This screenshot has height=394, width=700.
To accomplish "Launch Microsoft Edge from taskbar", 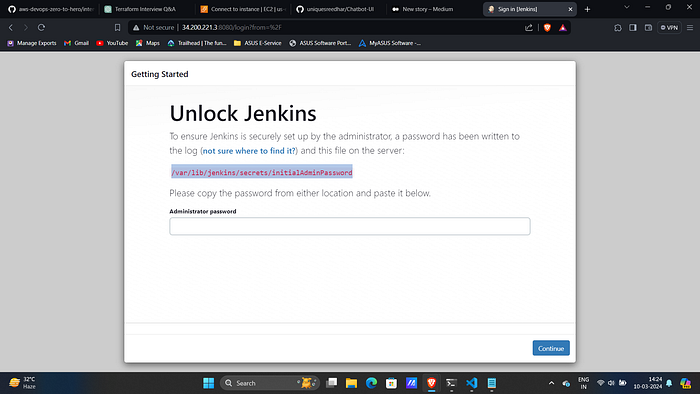I will click(x=371, y=383).
